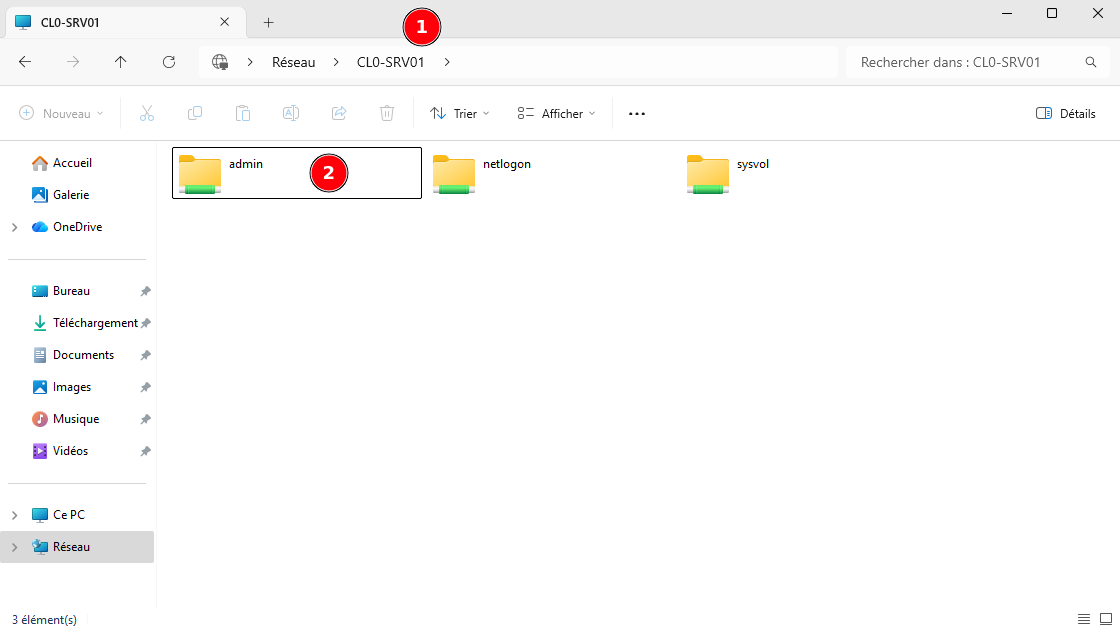Open the three-dots more options menu
Screen dimensions: 1120x631
pyautogui.click(x=636, y=114)
